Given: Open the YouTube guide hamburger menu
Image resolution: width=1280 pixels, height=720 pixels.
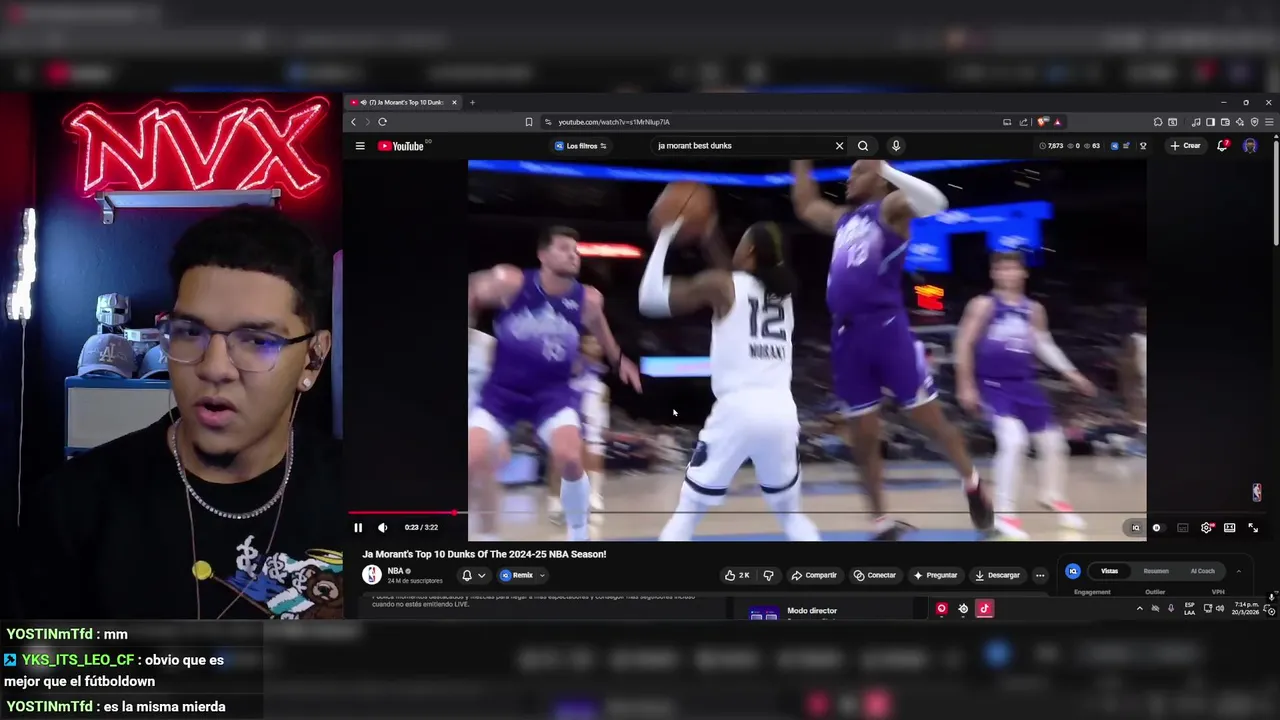Looking at the screenshot, I should 360,146.
